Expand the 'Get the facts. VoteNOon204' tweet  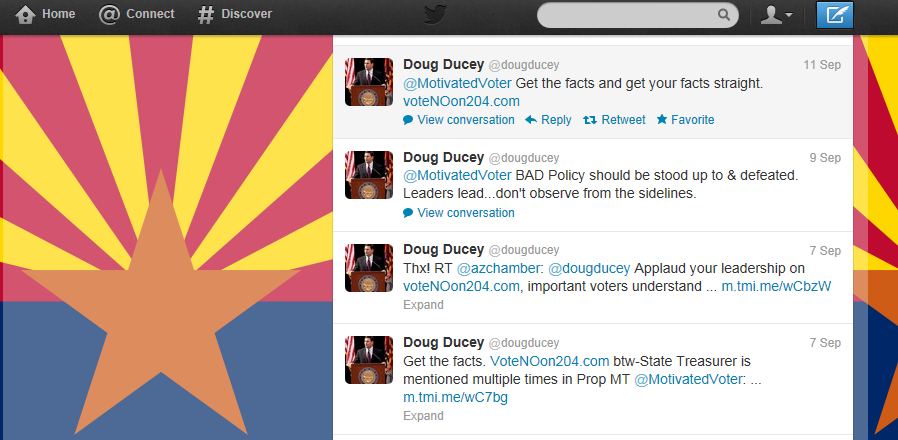coord(423,416)
